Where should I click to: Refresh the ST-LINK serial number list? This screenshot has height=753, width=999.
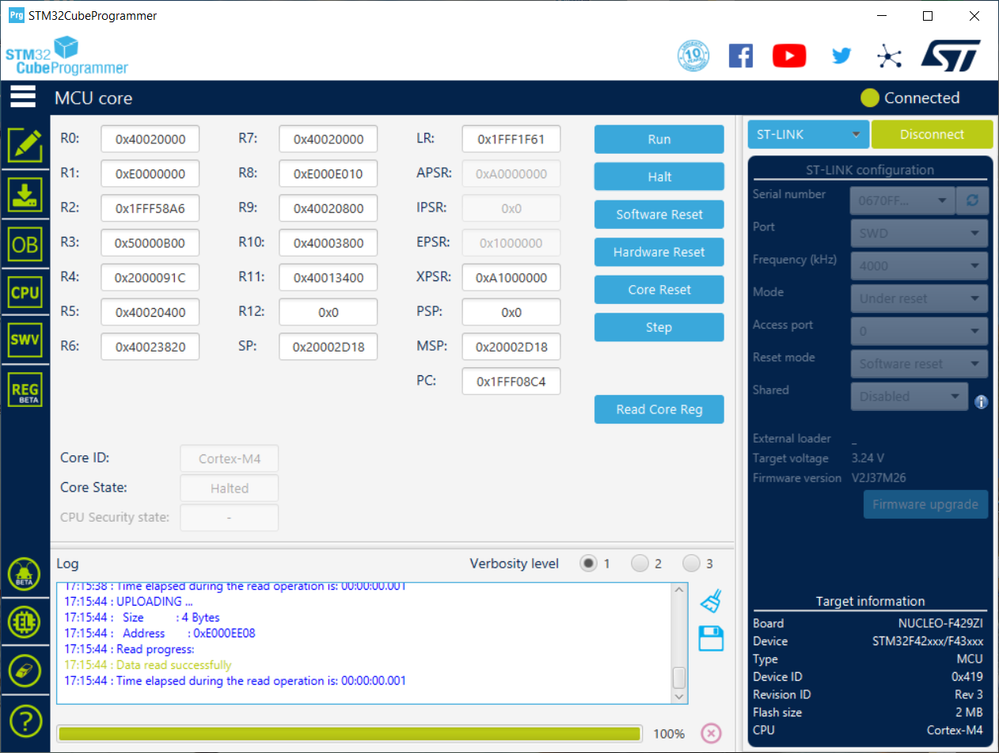pyautogui.click(x=972, y=201)
